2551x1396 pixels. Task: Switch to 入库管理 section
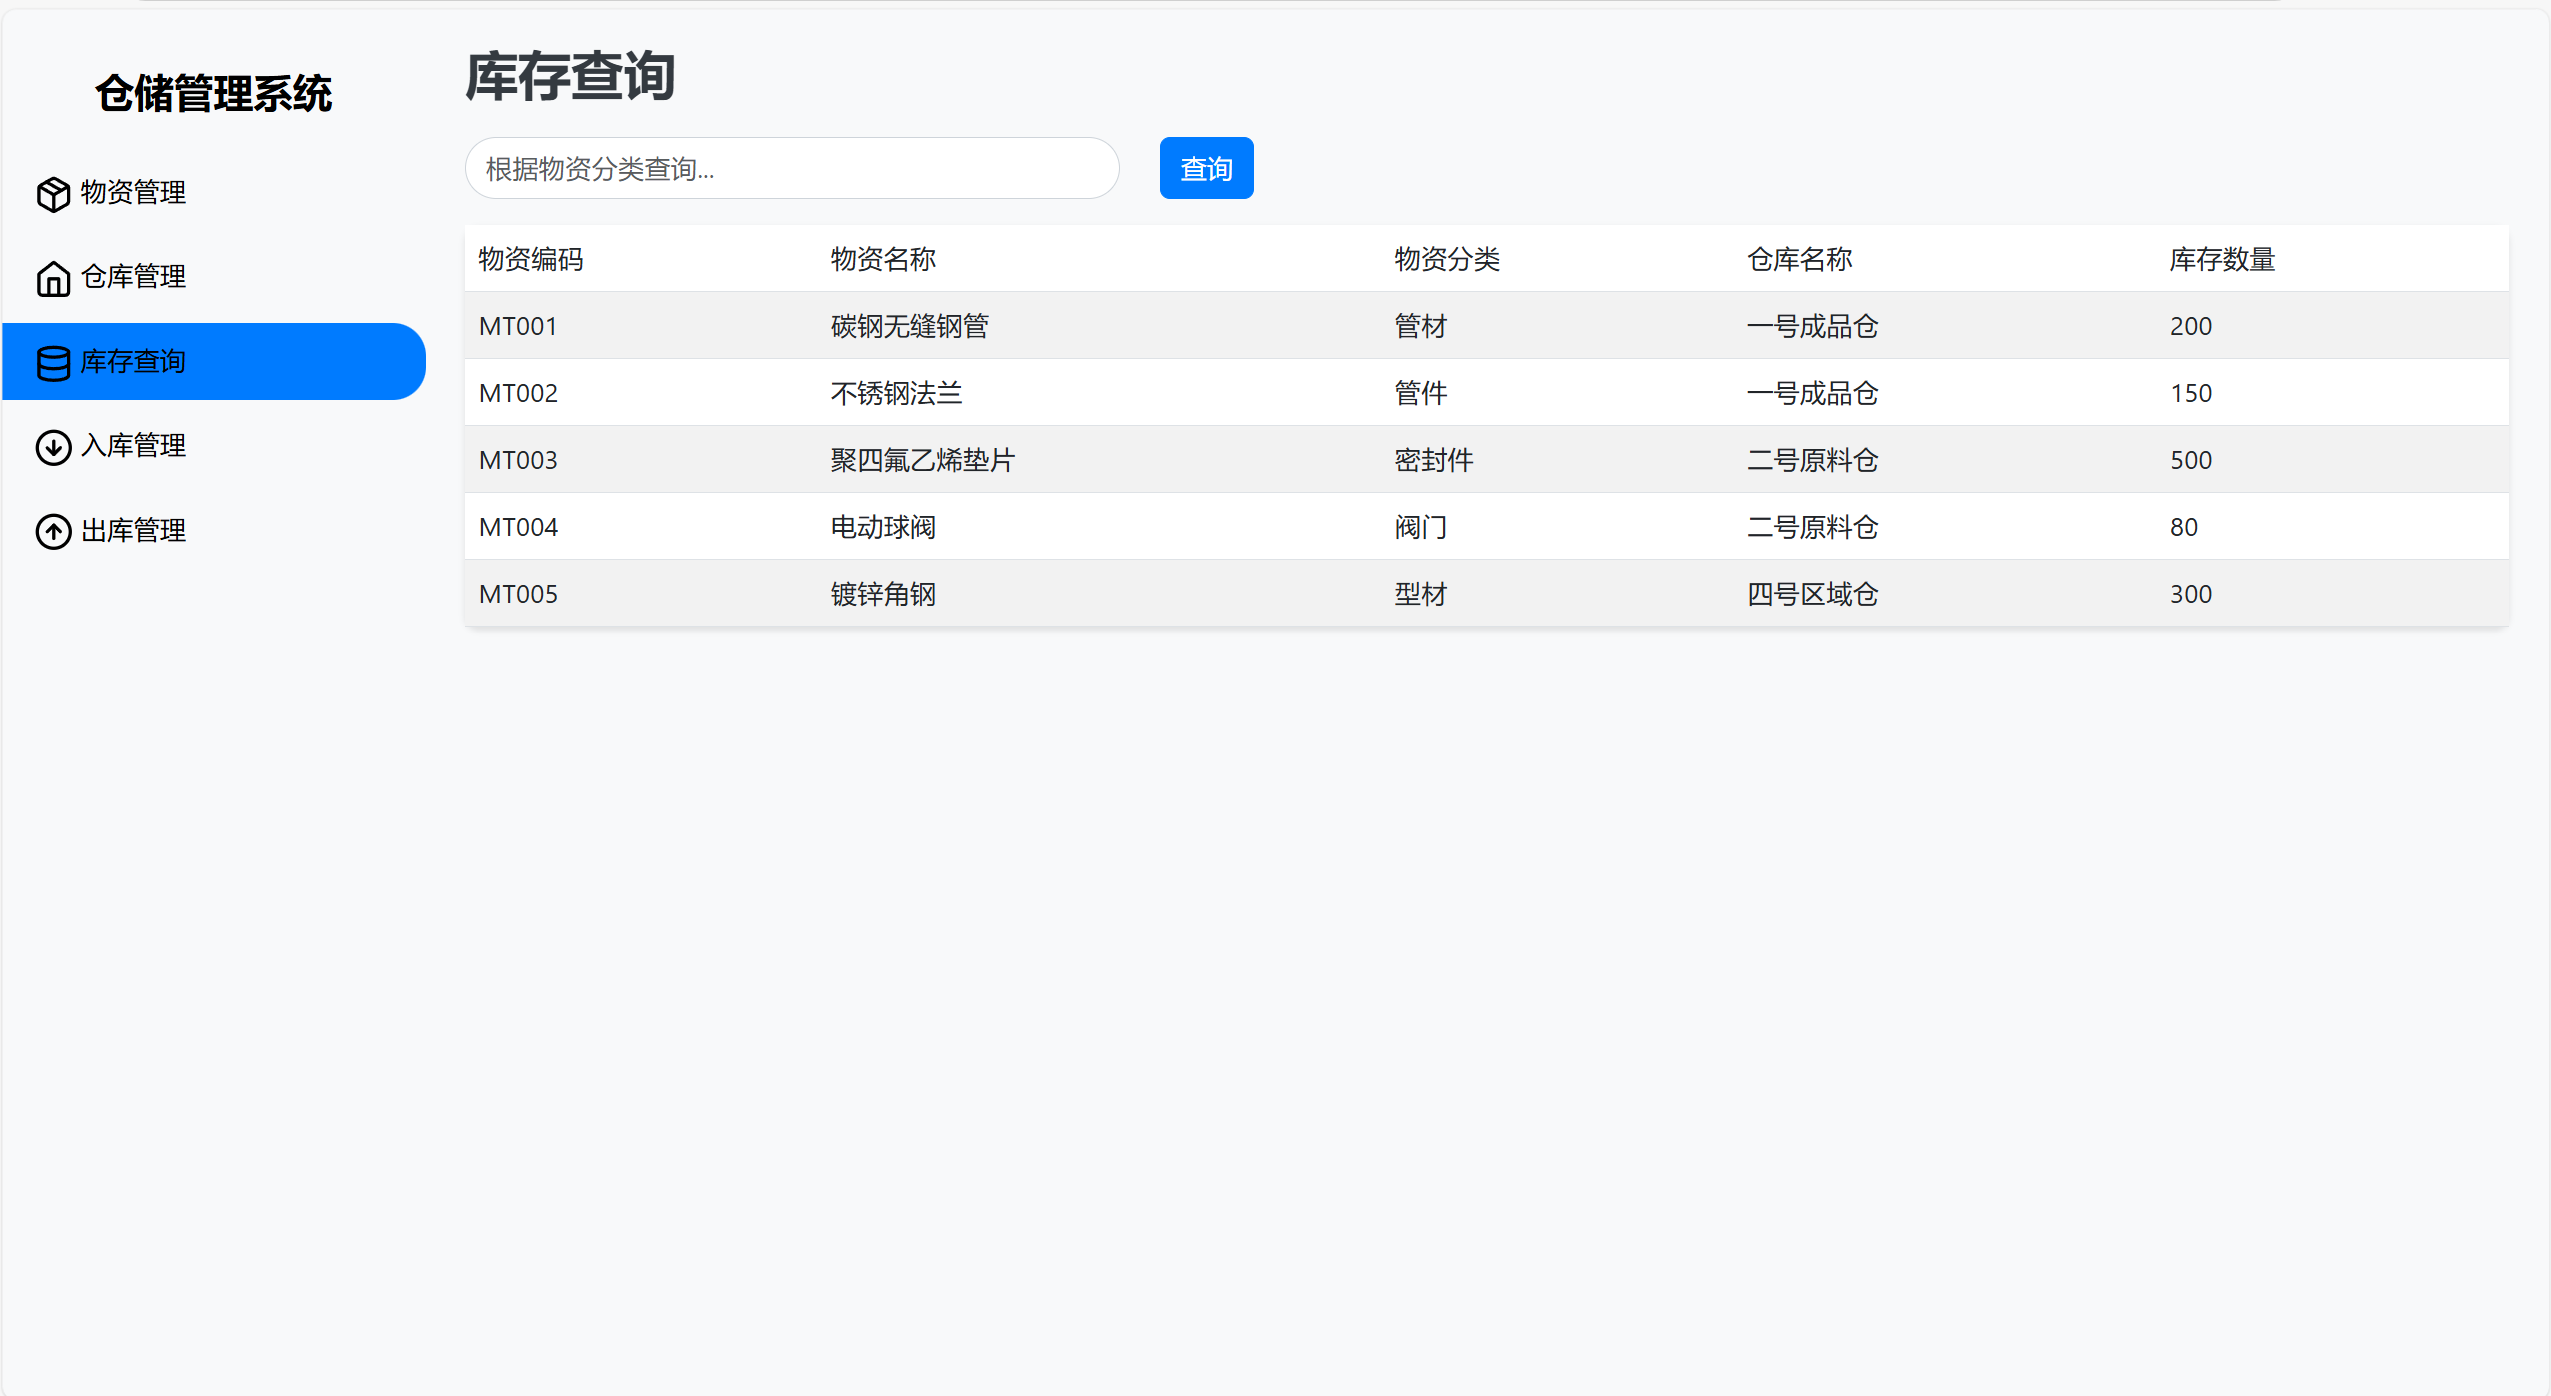pyautogui.click(x=133, y=446)
